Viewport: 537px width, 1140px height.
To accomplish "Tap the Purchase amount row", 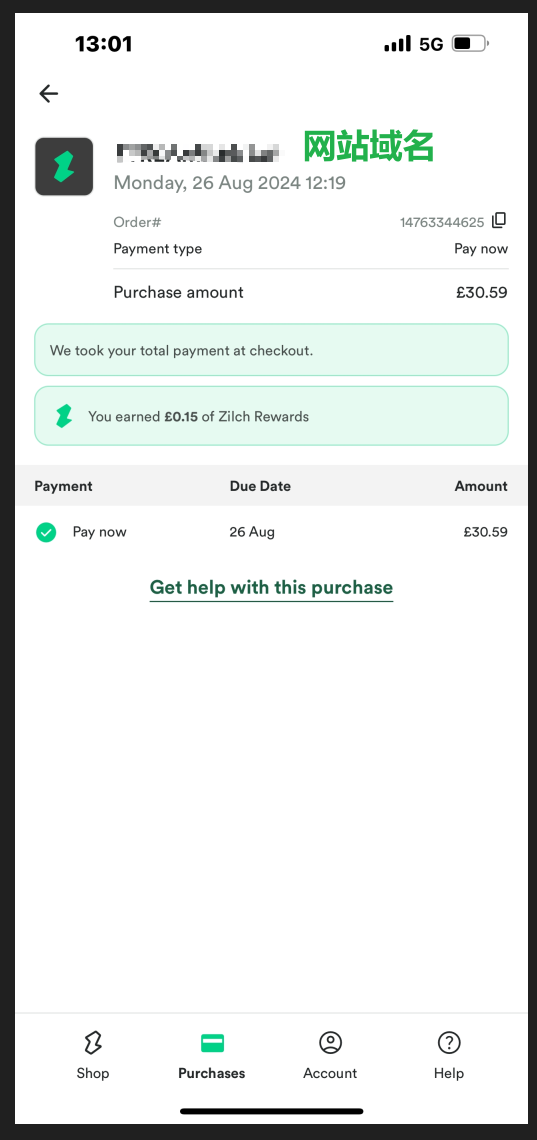I will [310, 292].
